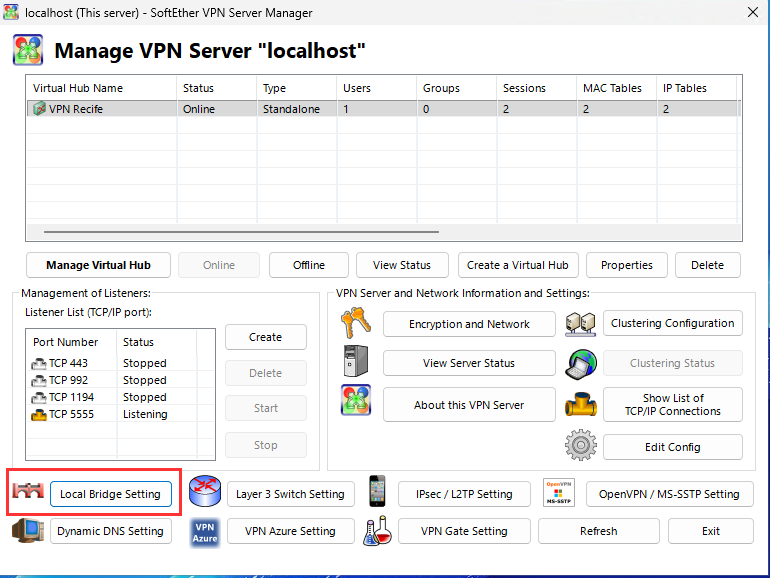Click the keys icon beside Encryption and Network
Image resolution: width=770 pixels, height=578 pixels.
point(356,323)
